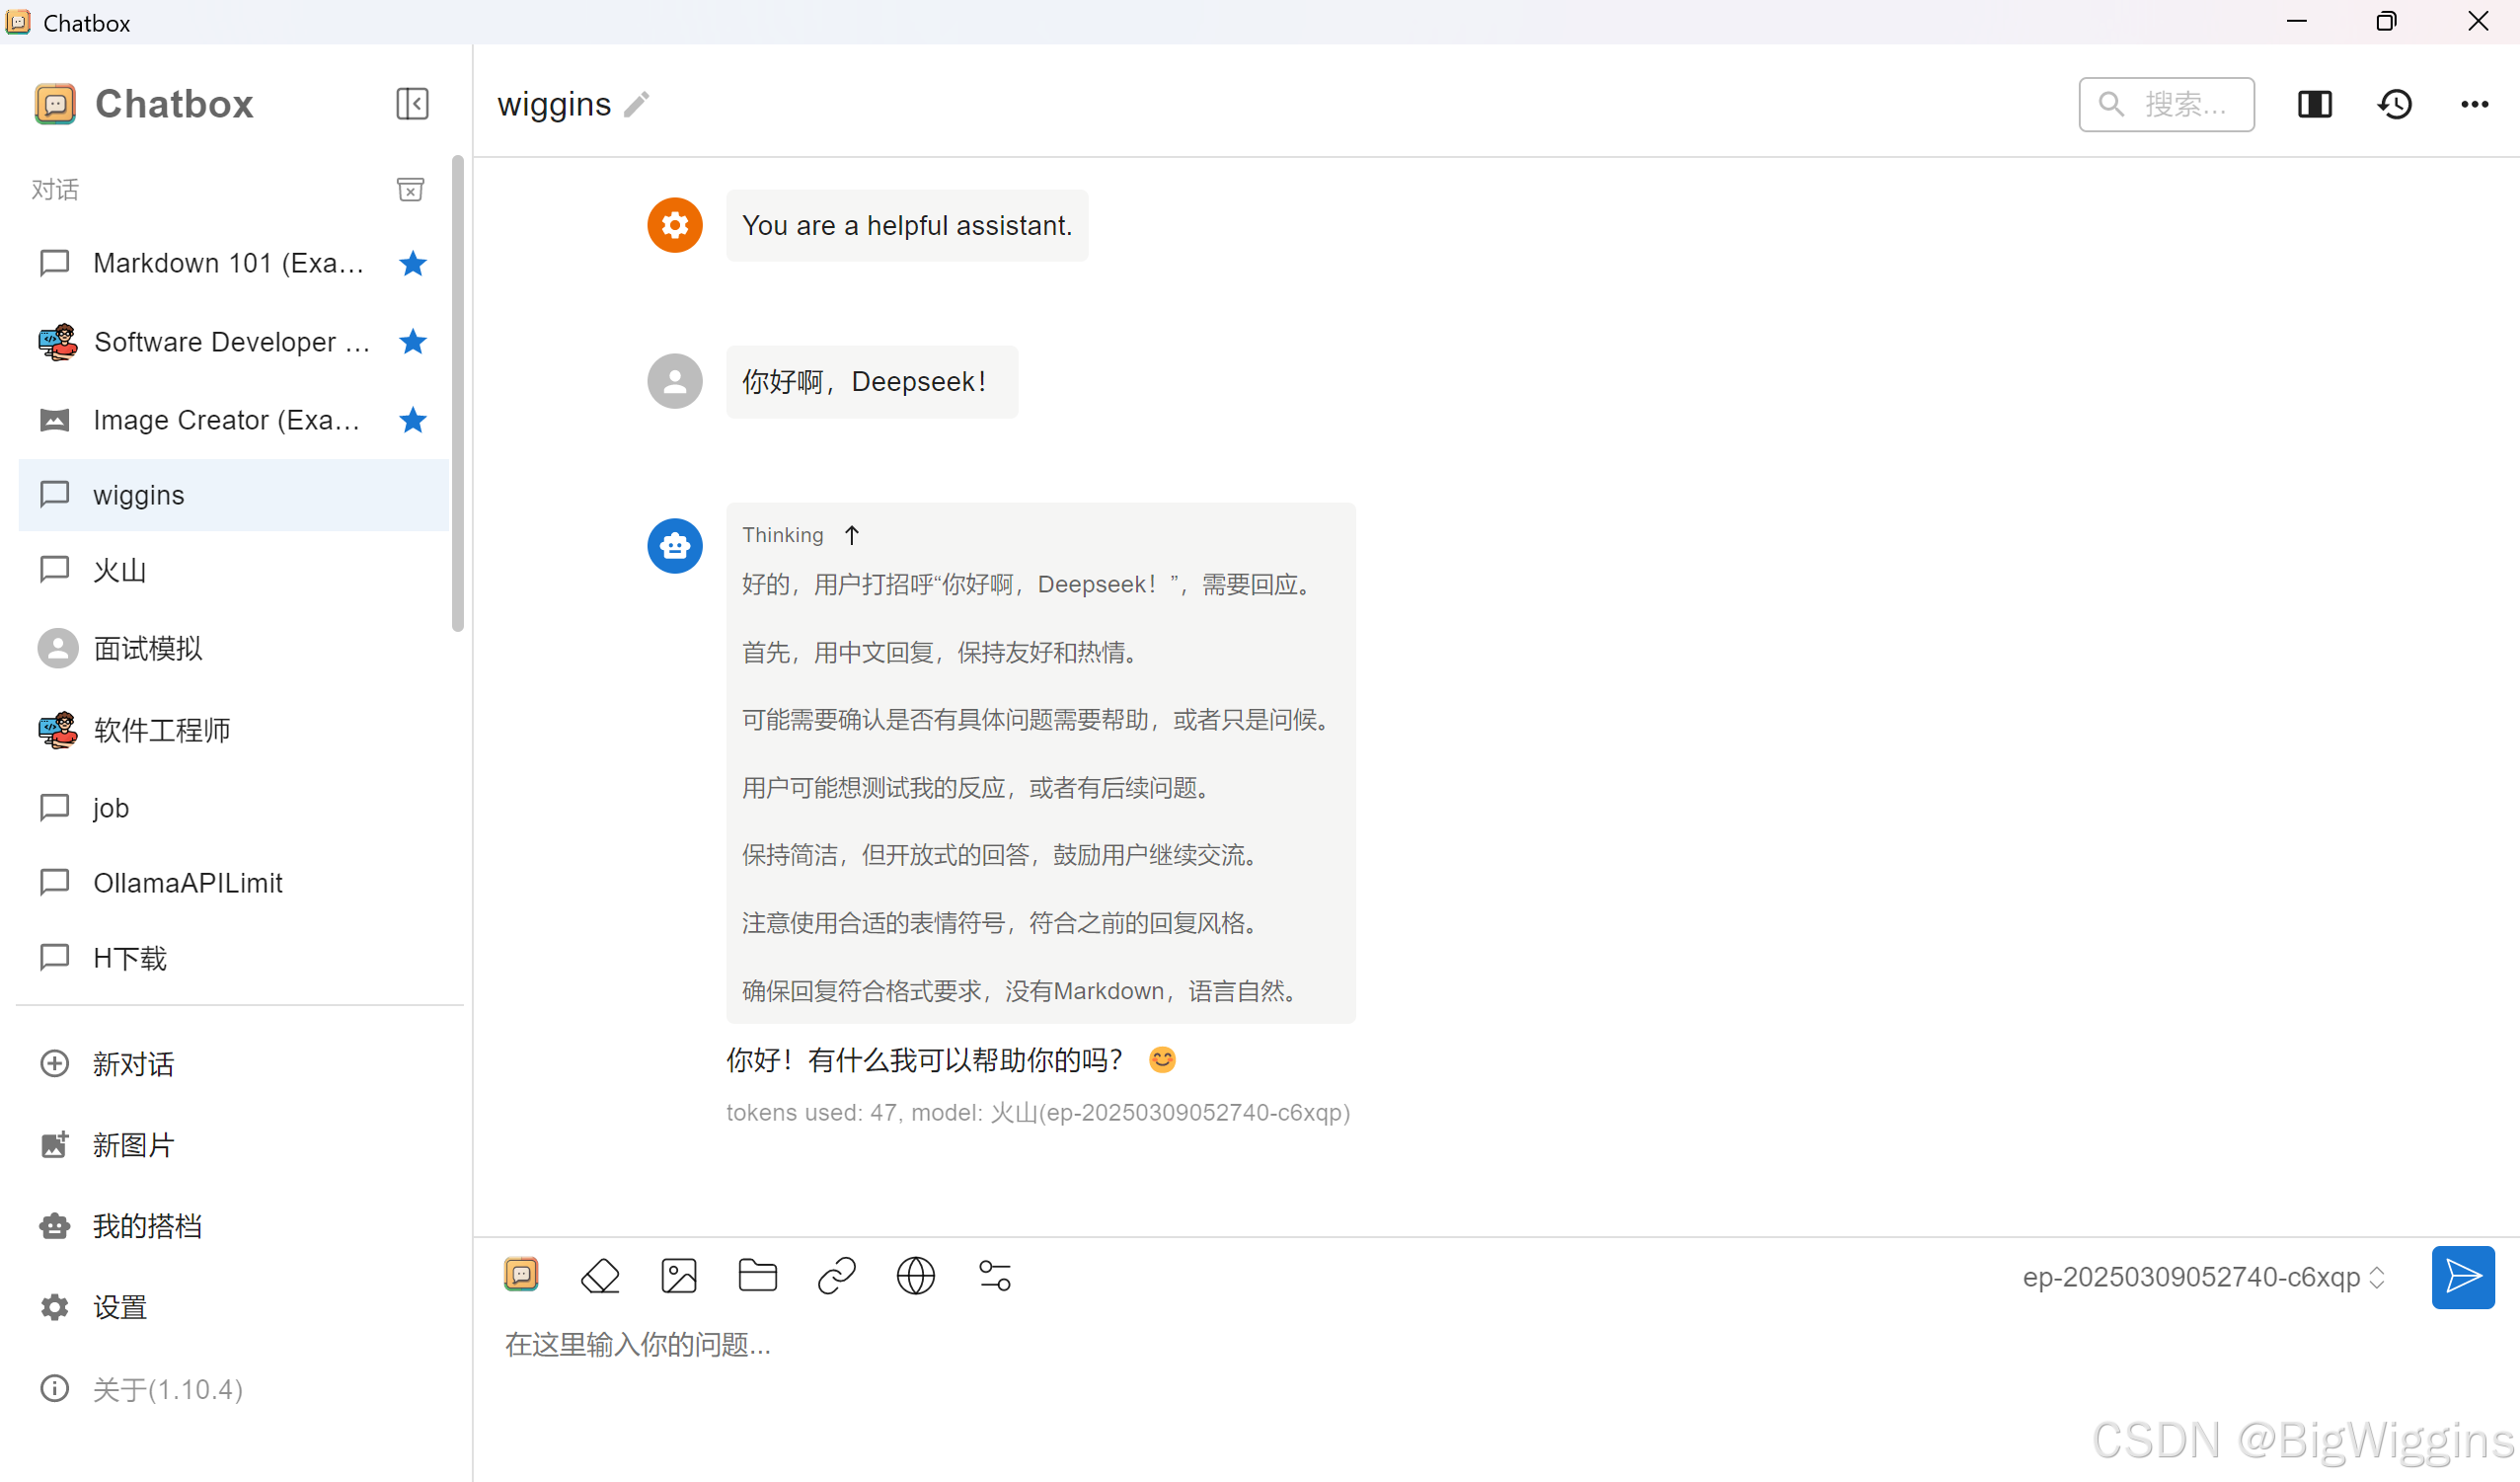Click the attach image icon

[x=679, y=1276]
